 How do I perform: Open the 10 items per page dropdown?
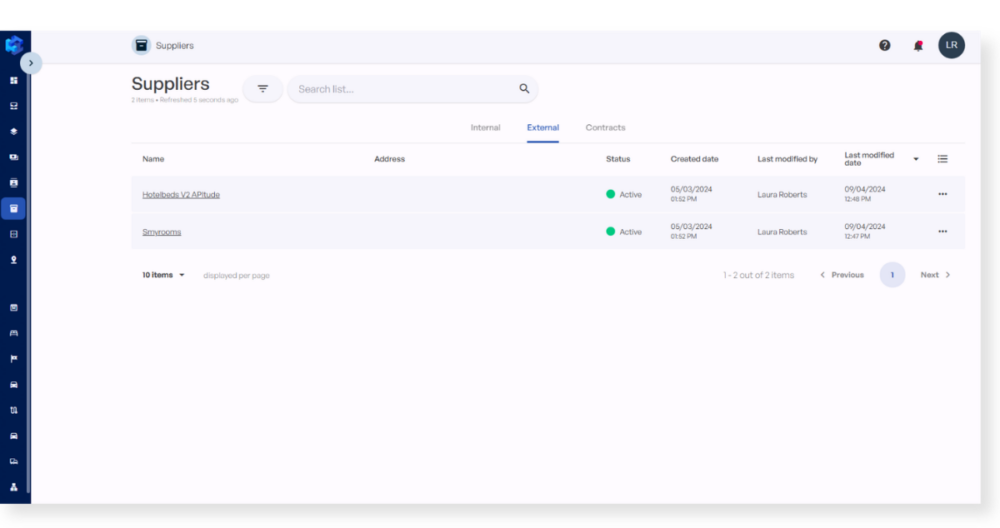pyautogui.click(x=163, y=275)
